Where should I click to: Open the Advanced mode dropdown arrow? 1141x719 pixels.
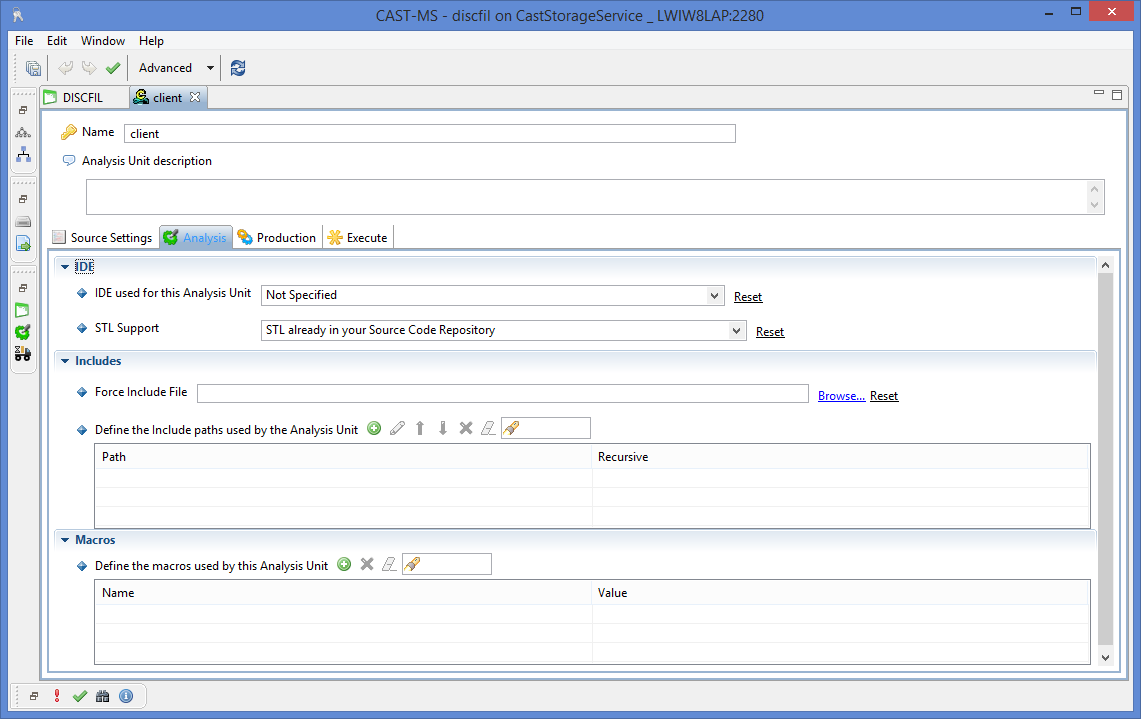click(210, 68)
